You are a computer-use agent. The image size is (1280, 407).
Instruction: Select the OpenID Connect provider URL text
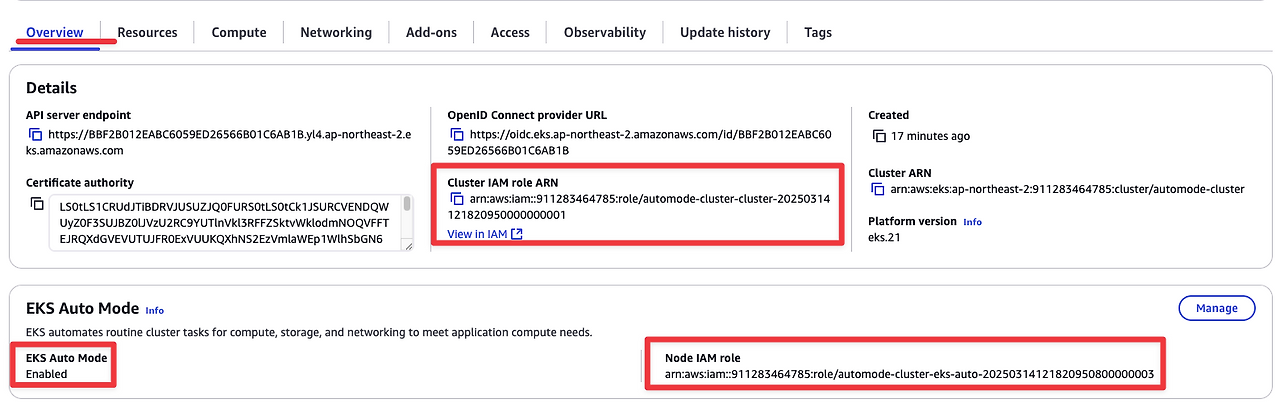640,142
